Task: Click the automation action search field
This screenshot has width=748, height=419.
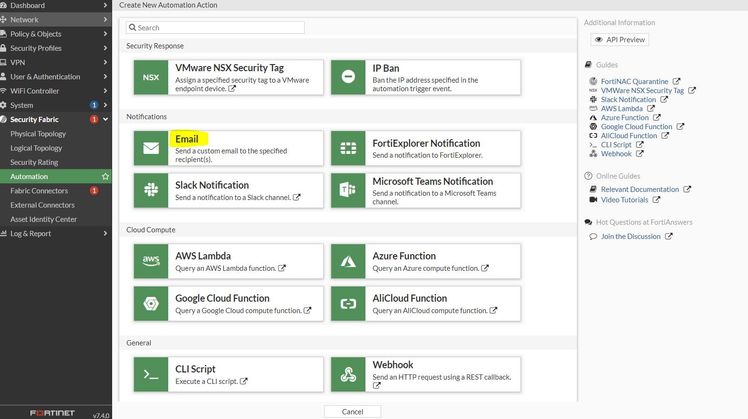Action: [x=215, y=28]
